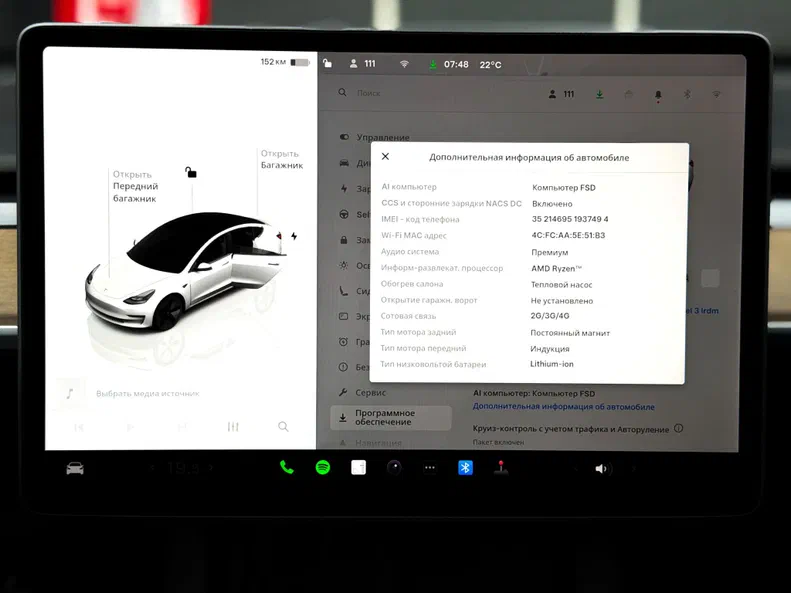The height and width of the screenshot is (593, 791).
Task: Open Сервис settings menu
Action: (x=363, y=392)
